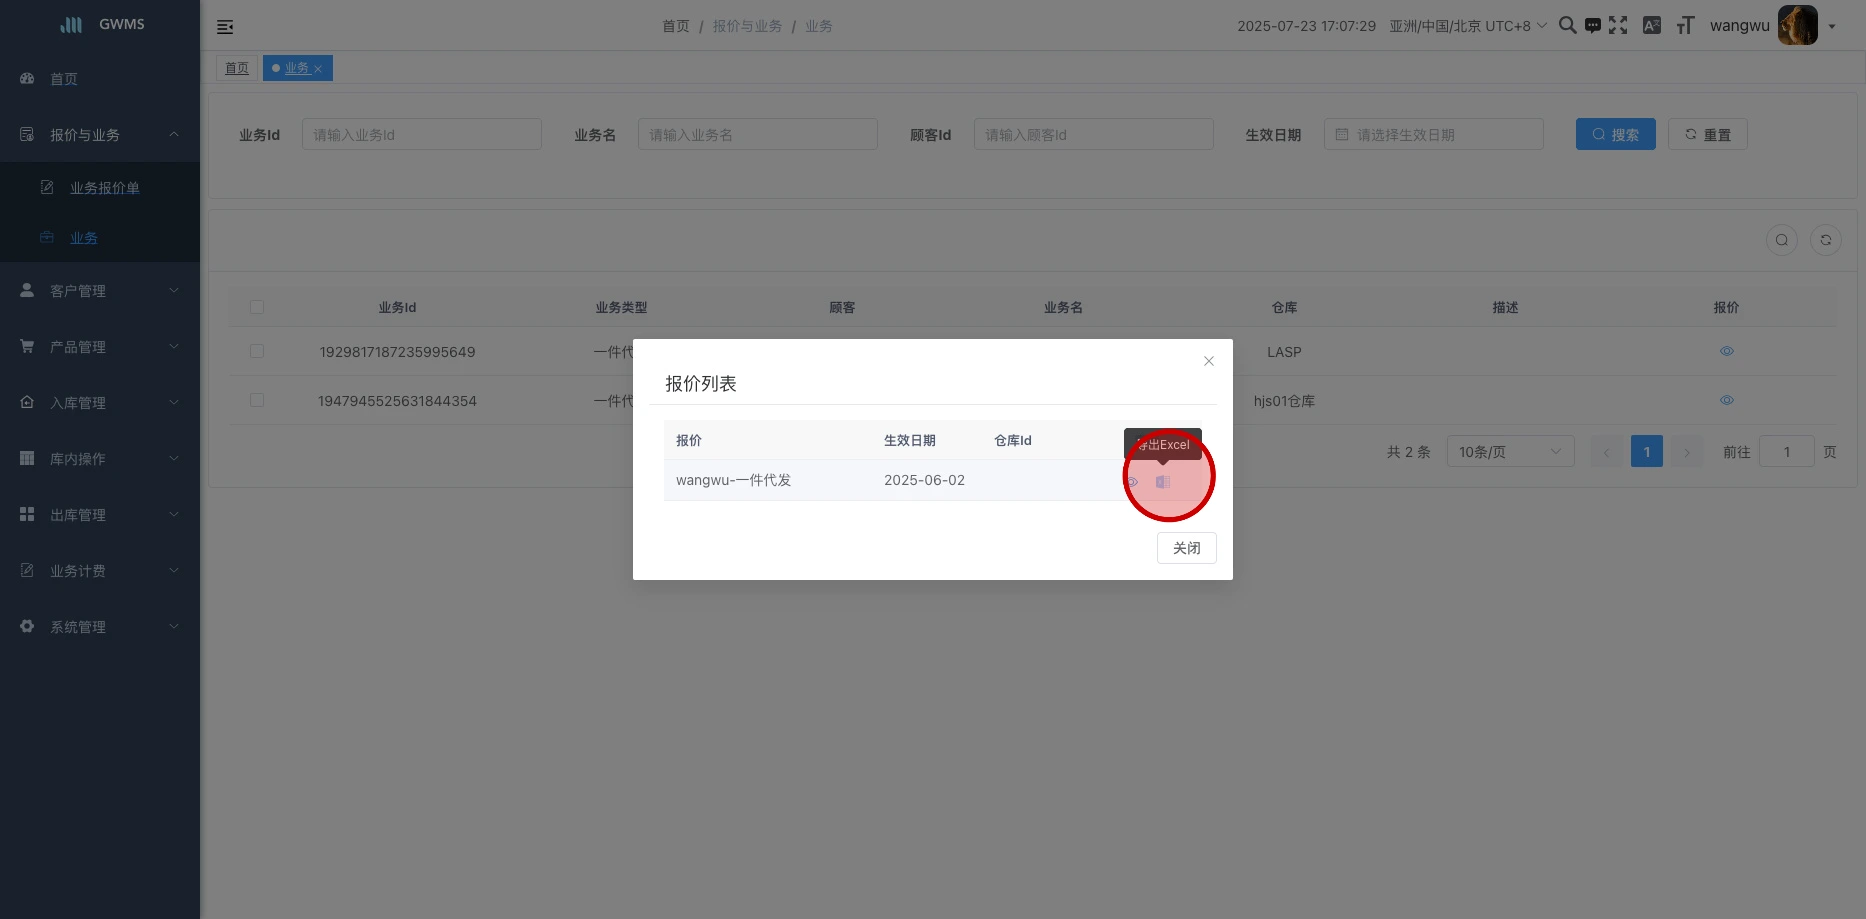Expand the 客户管理 sidebar menu
The image size is (1866, 919).
coord(100,291)
